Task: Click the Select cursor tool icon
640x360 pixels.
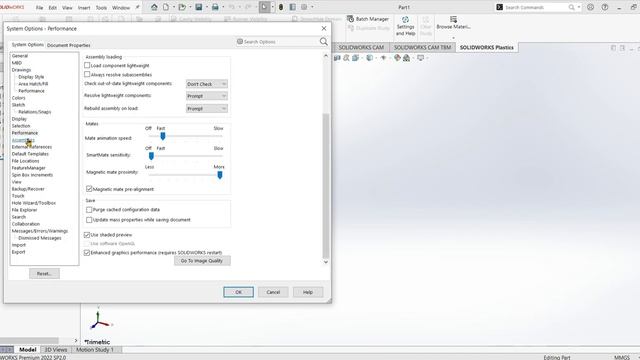Action: (x=264, y=7)
